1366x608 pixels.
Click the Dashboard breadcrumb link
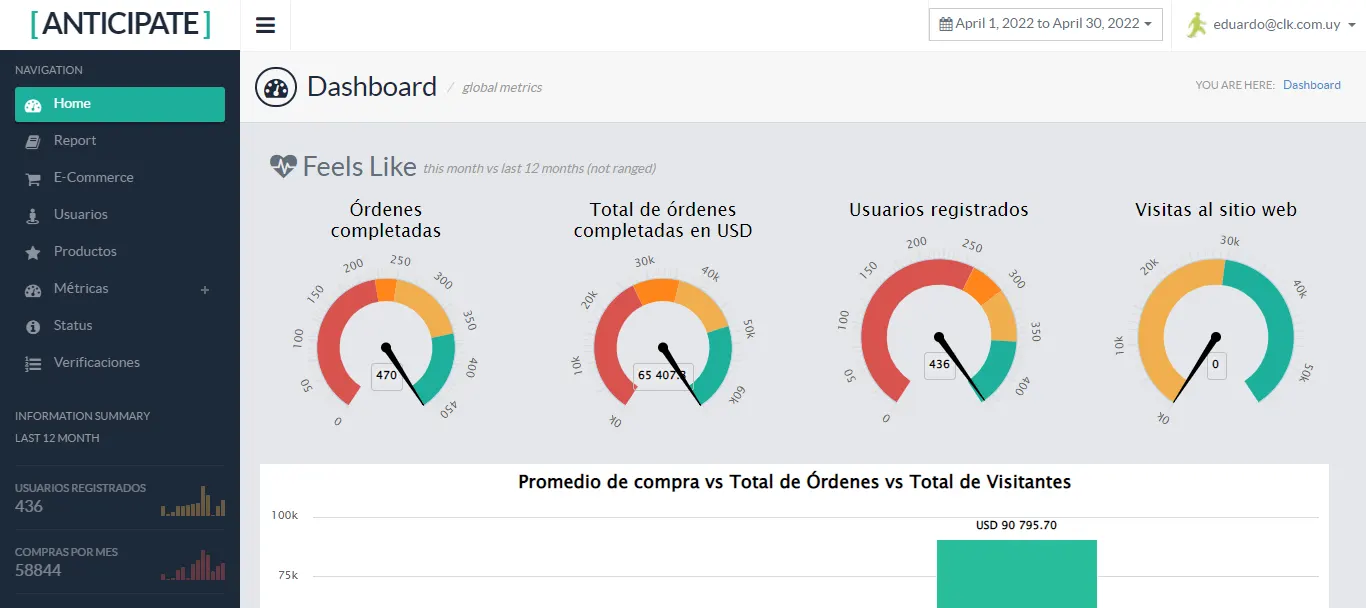1311,85
